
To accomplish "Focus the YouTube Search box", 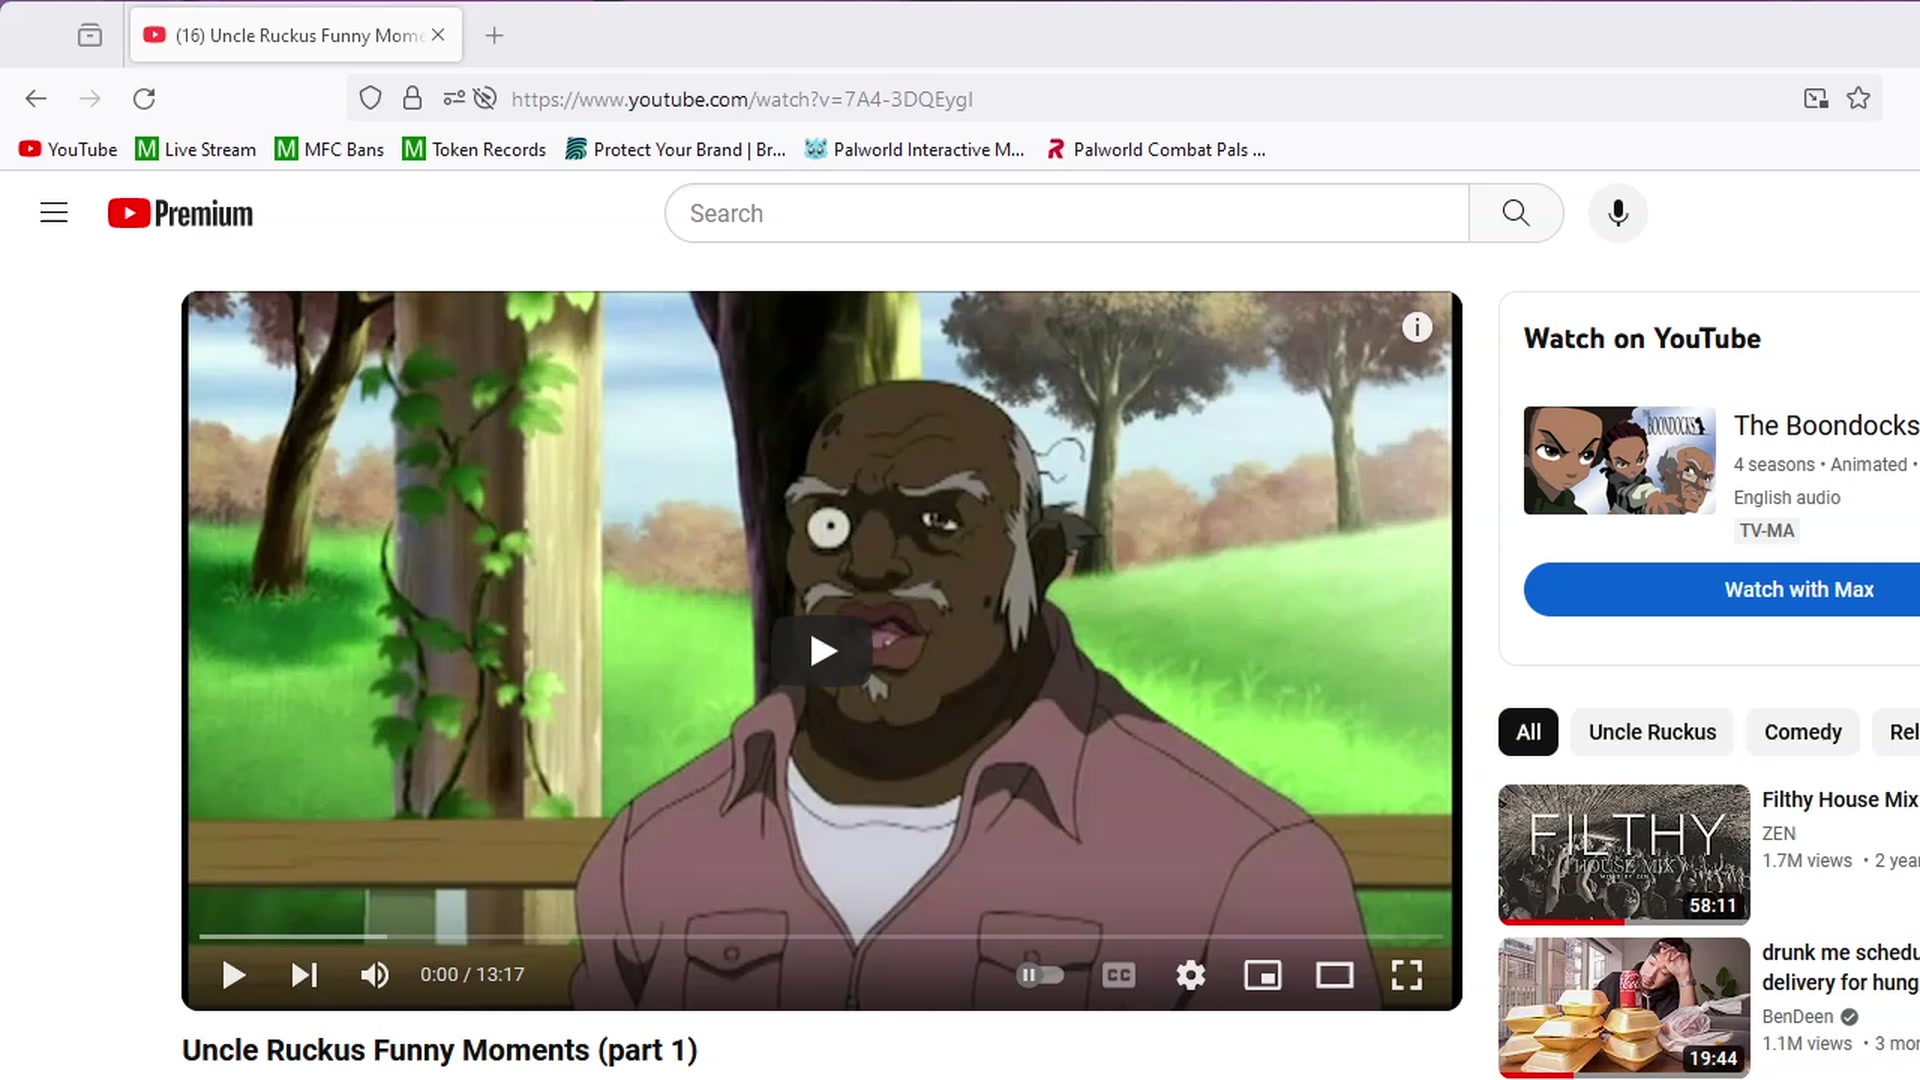I will pyautogui.click(x=1067, y=213).
